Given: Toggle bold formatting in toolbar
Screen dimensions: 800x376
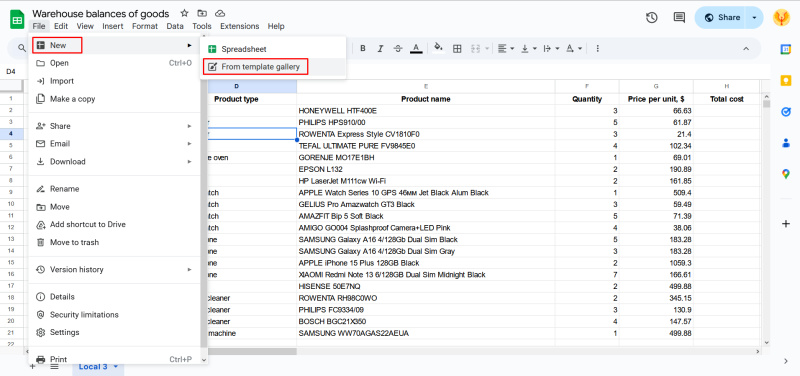Looking at the screenshot, I should click(363, 48).
